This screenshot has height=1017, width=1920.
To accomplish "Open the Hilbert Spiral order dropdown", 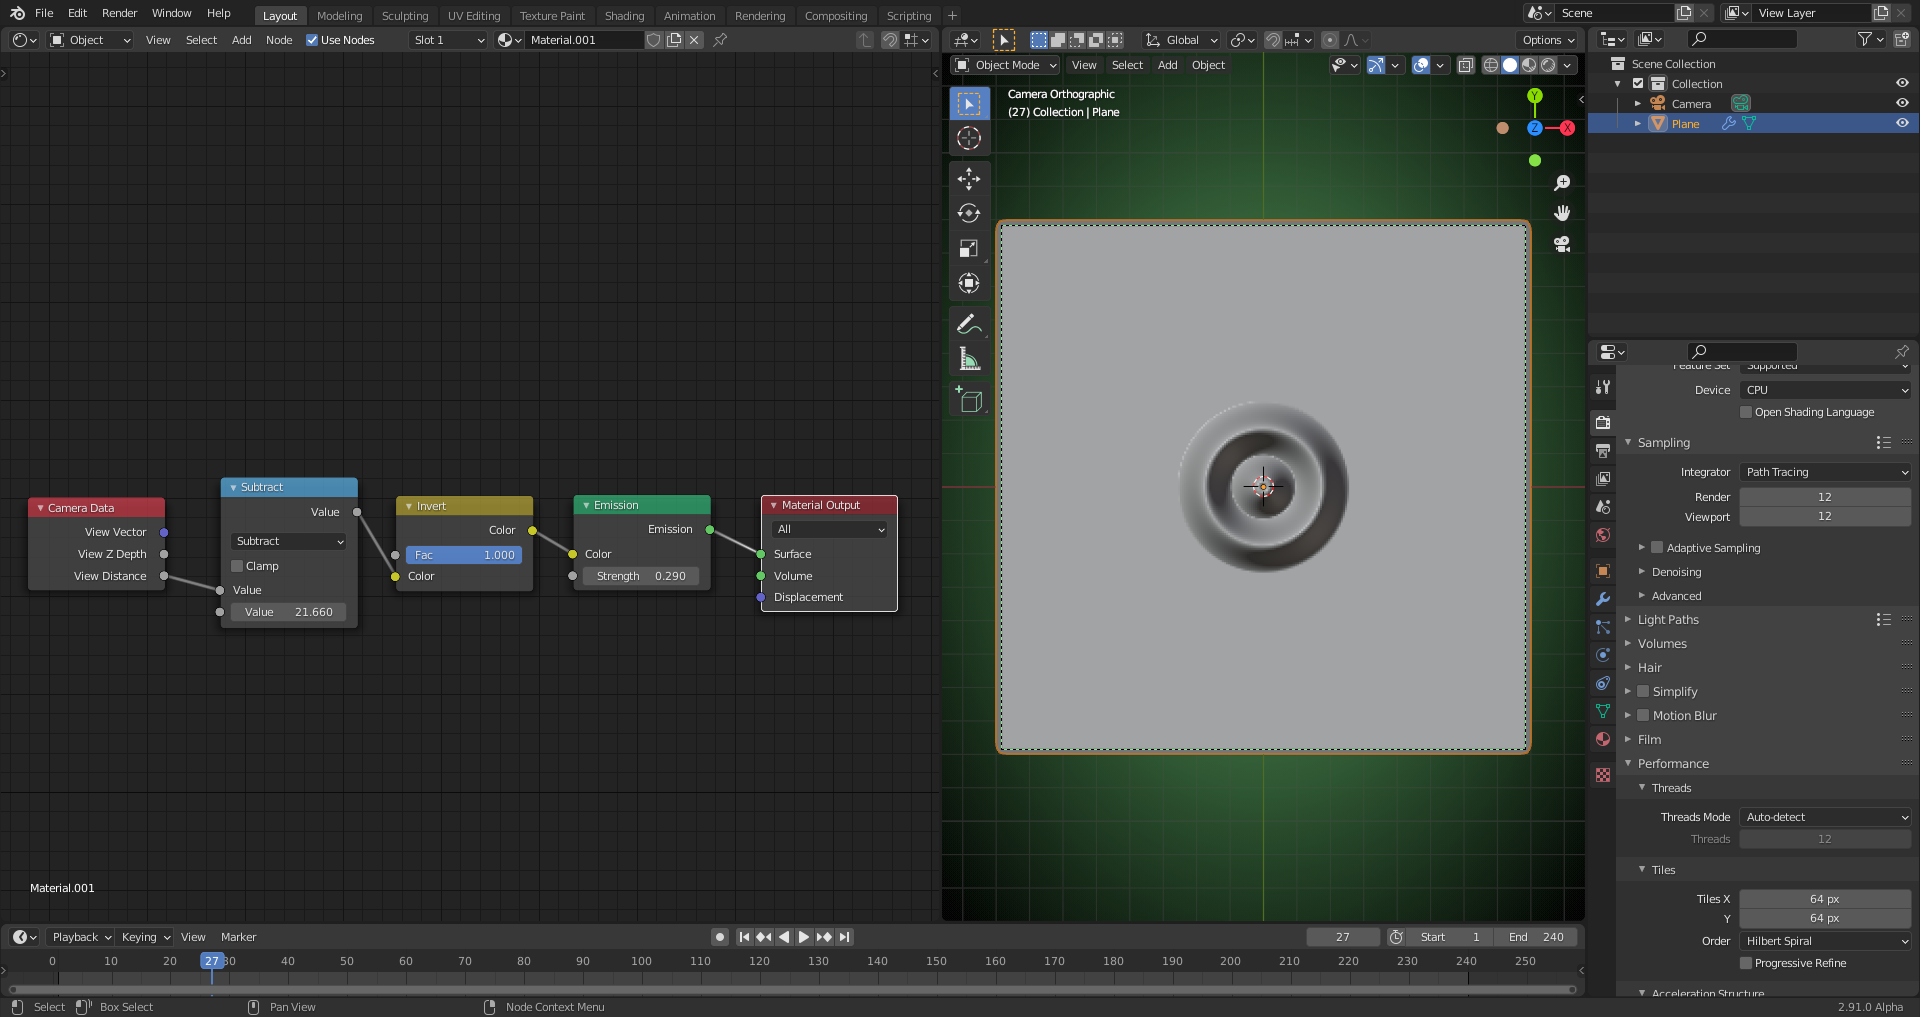I will point(1825,941).
